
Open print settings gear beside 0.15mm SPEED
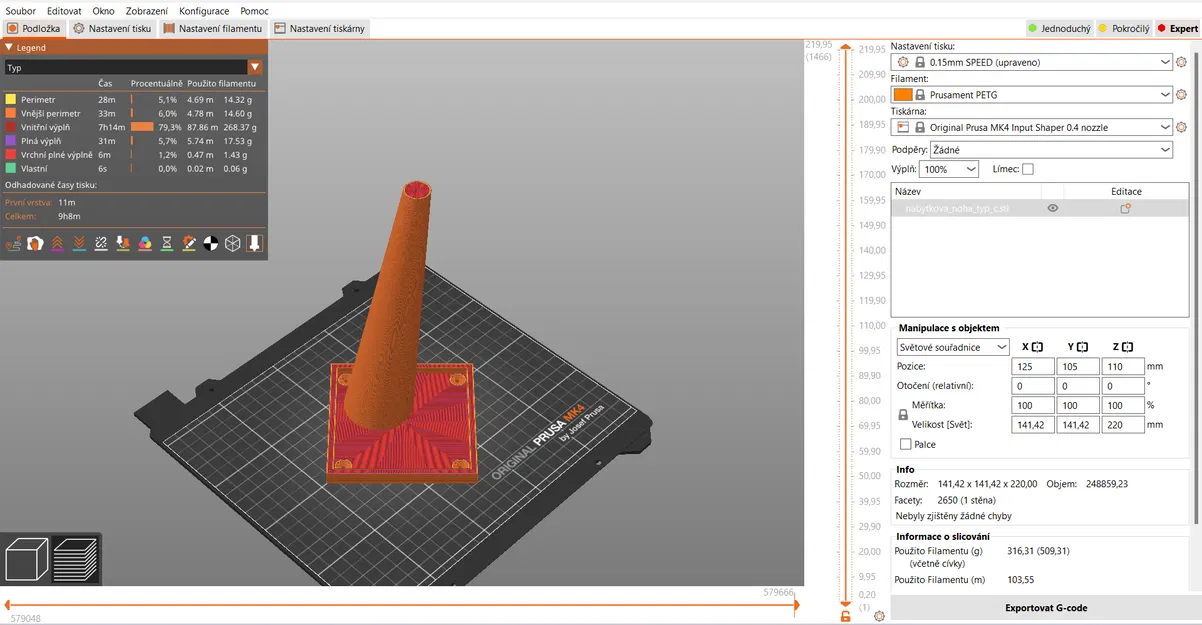[1181, 62]
